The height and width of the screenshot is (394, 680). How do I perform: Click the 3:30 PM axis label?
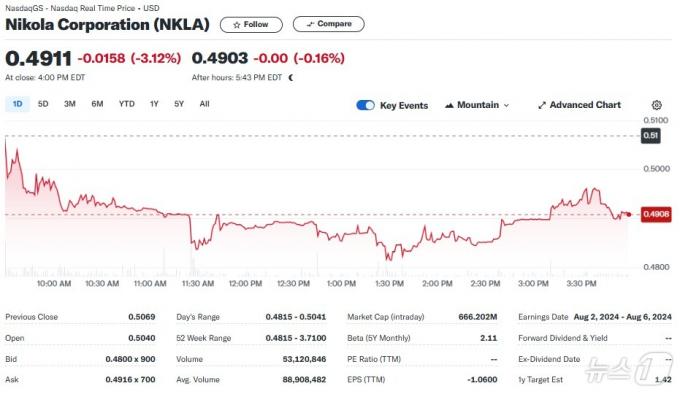click(582, 283)
